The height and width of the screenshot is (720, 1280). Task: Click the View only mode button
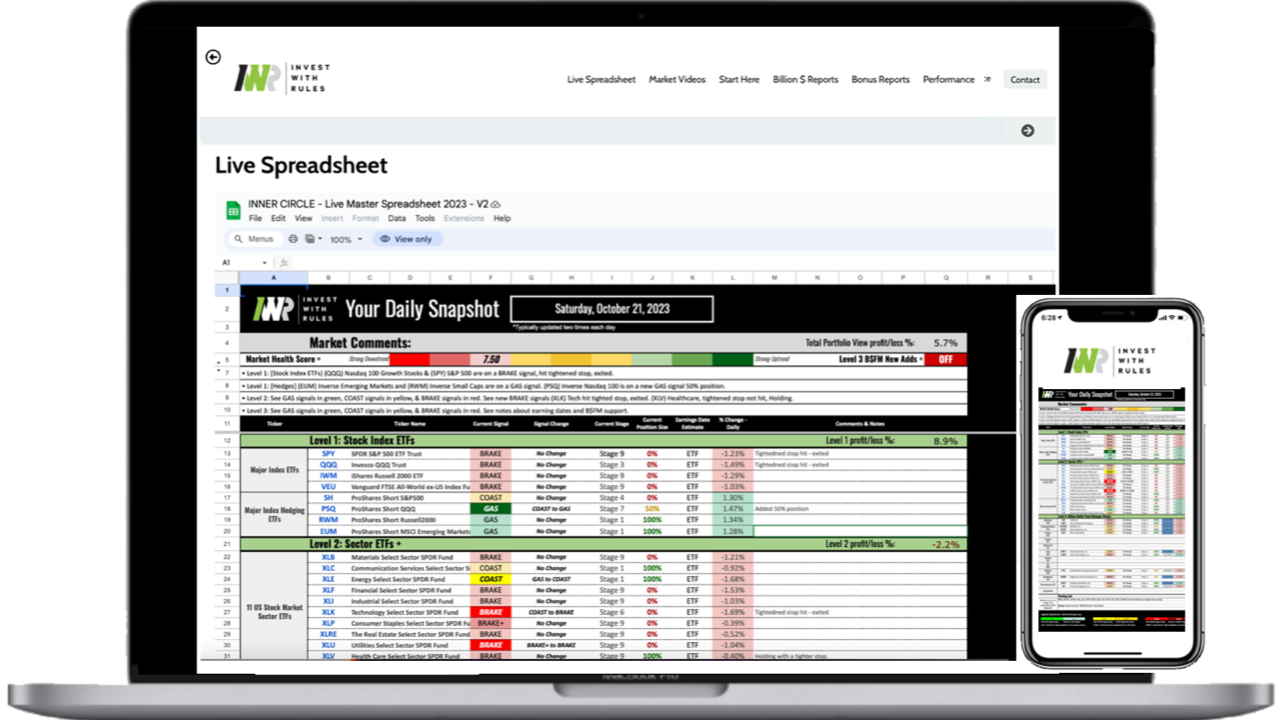click(407, 239)
